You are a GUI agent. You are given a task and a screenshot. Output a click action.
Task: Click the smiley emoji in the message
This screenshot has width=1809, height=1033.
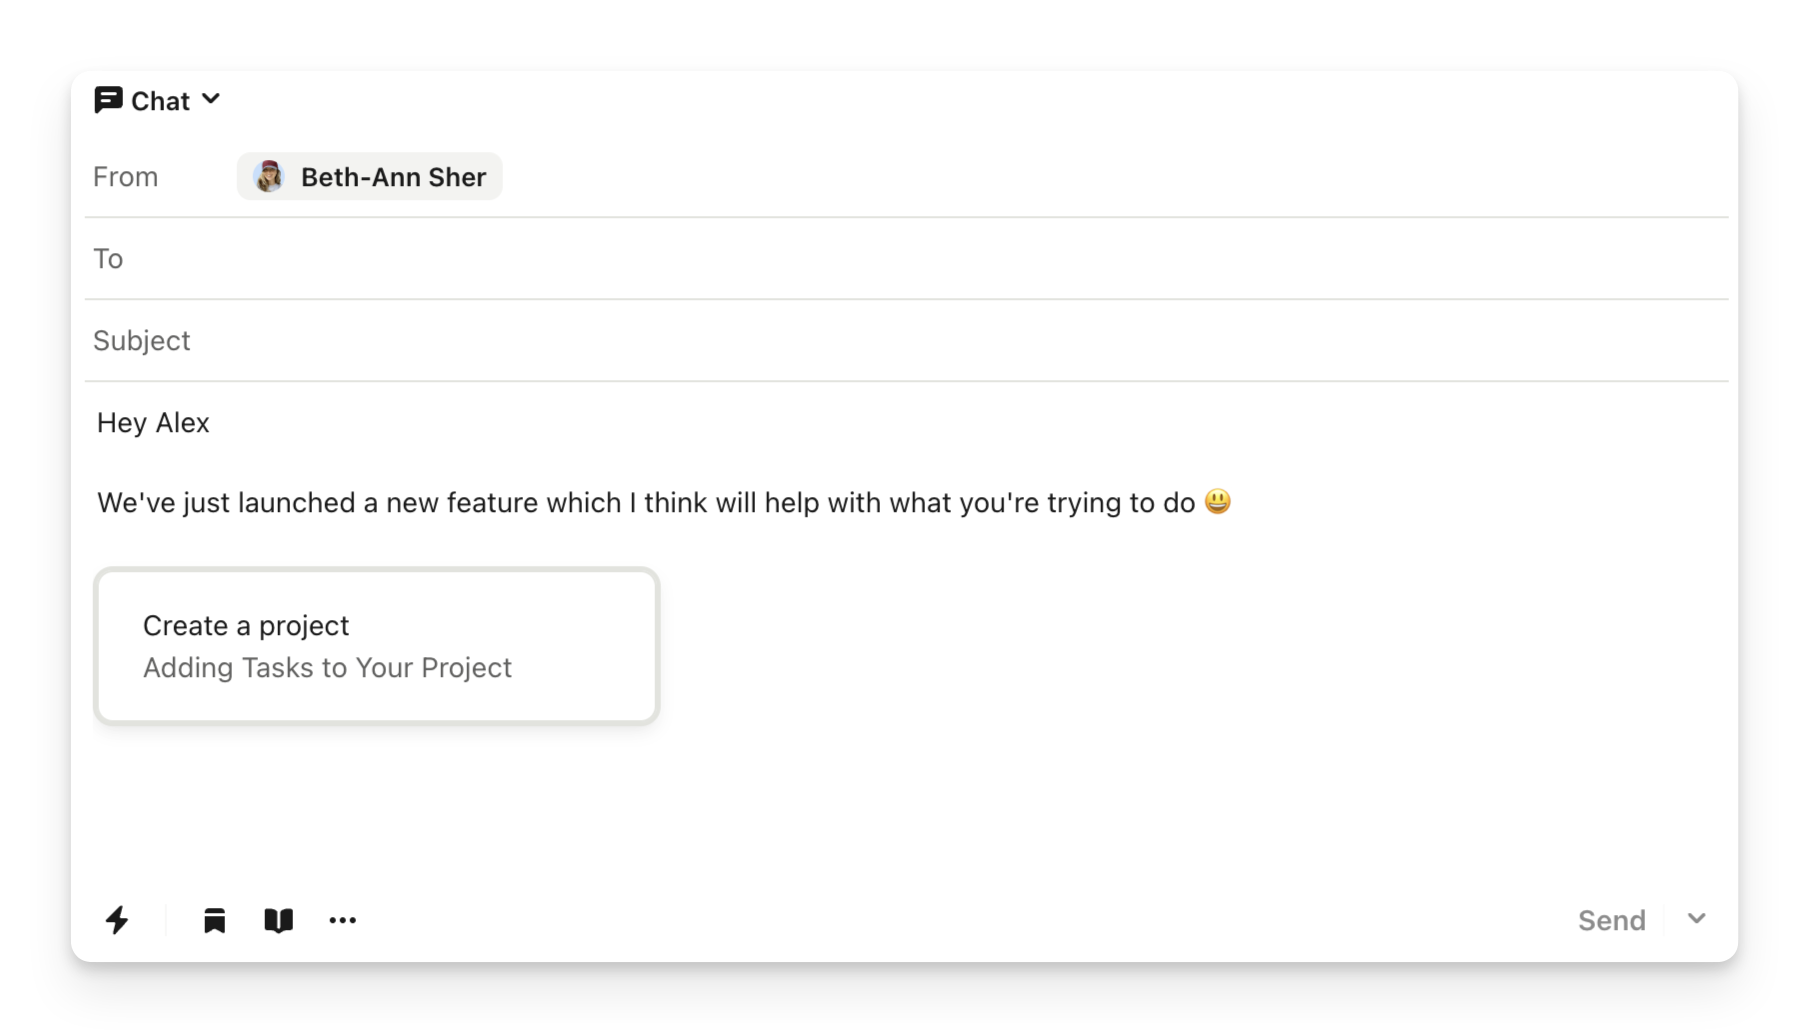tap(1217, 501)
